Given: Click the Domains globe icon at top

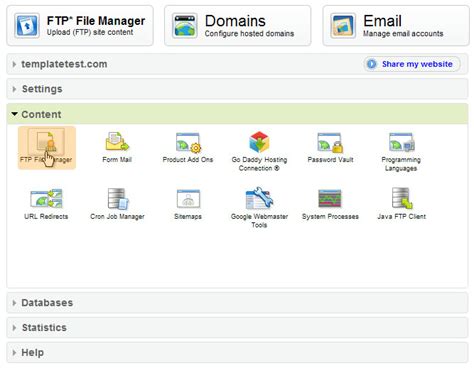Looking at the screenshot, I should pos(185,25).
